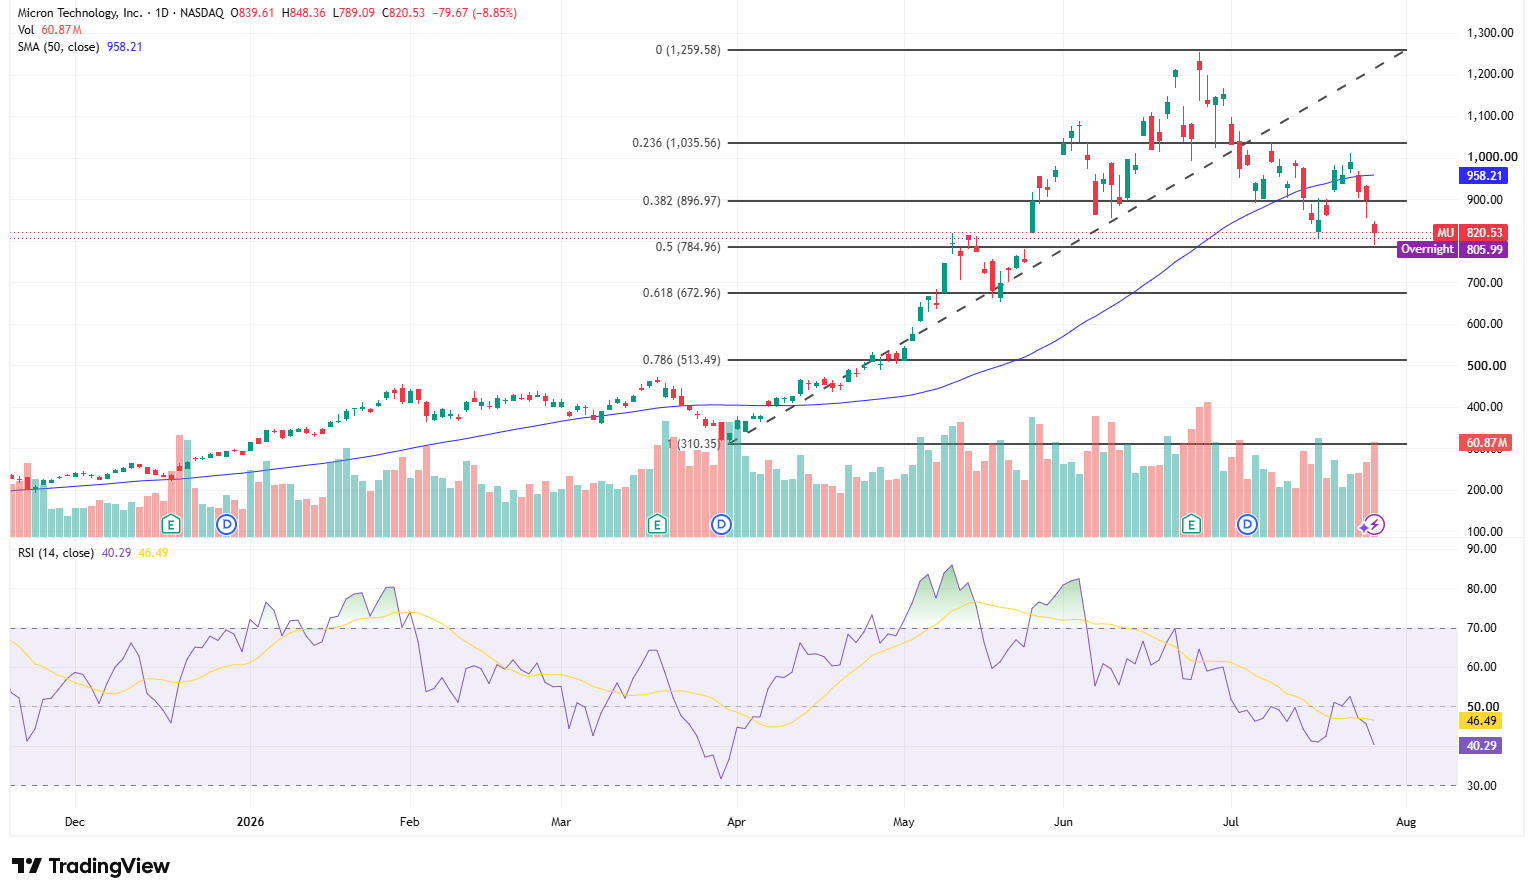Select the yellow 46.49 RSI average label
The height and width of the screenshot is (895, 1534).
point(1482,721)
